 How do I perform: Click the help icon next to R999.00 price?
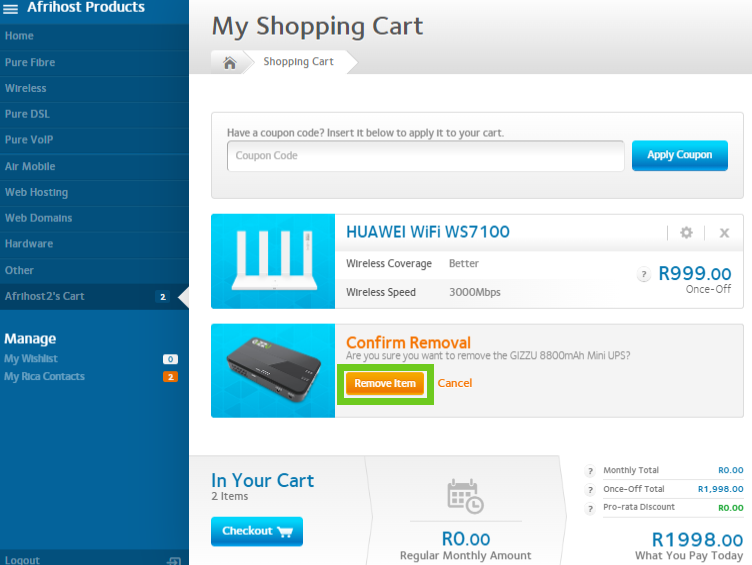pos(645,274)
